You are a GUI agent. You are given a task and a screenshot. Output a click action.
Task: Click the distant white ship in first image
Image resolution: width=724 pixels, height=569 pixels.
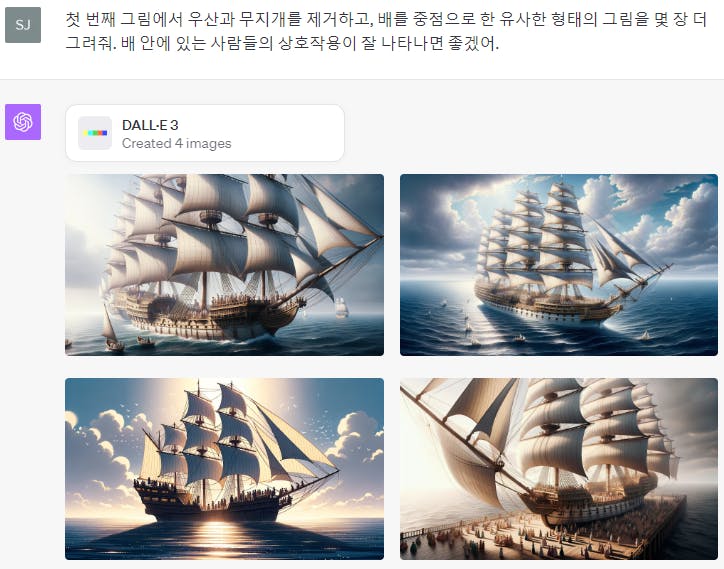click(341, 307)
